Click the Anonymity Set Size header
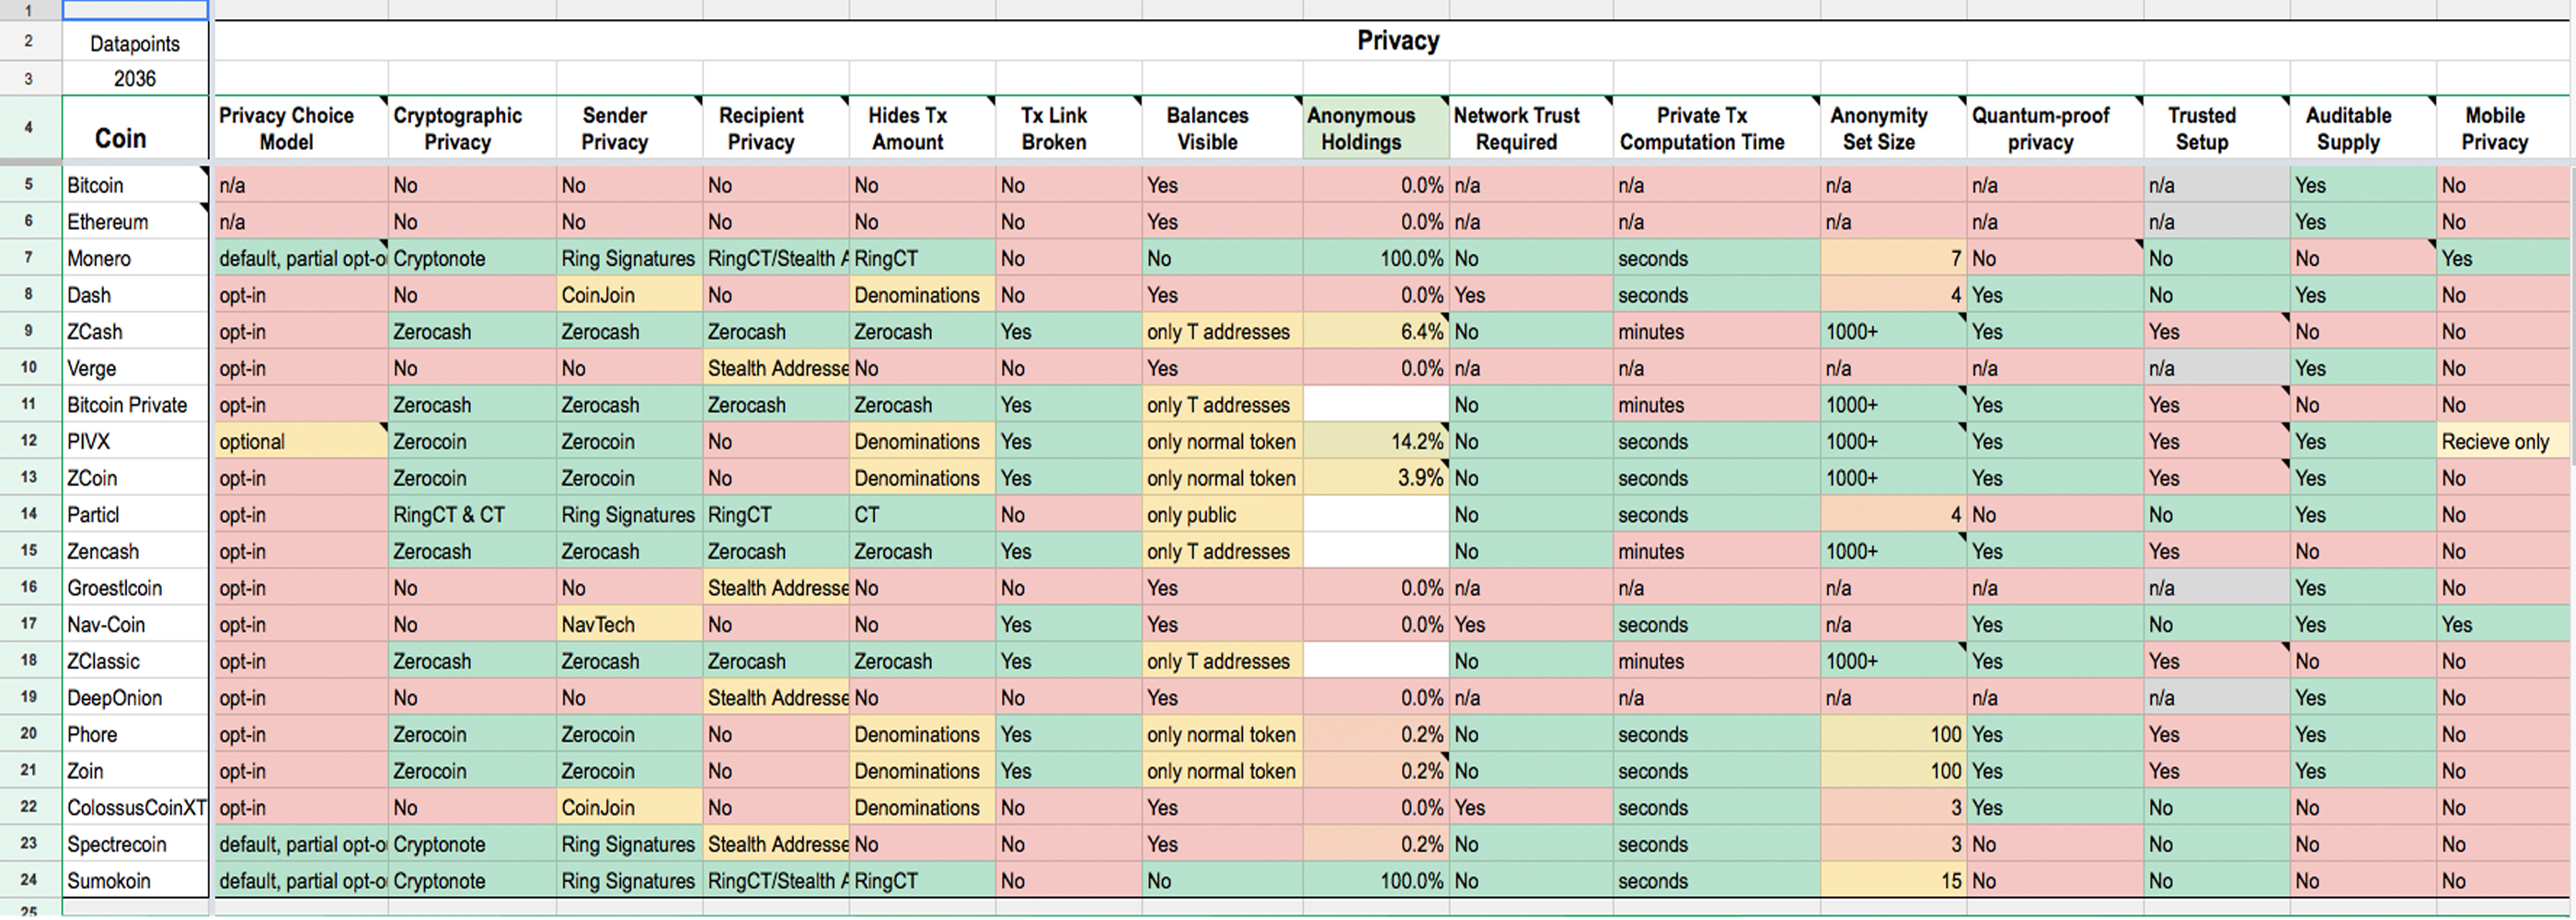Screen dimensions: 2576x920 (x=1893, y=128)
